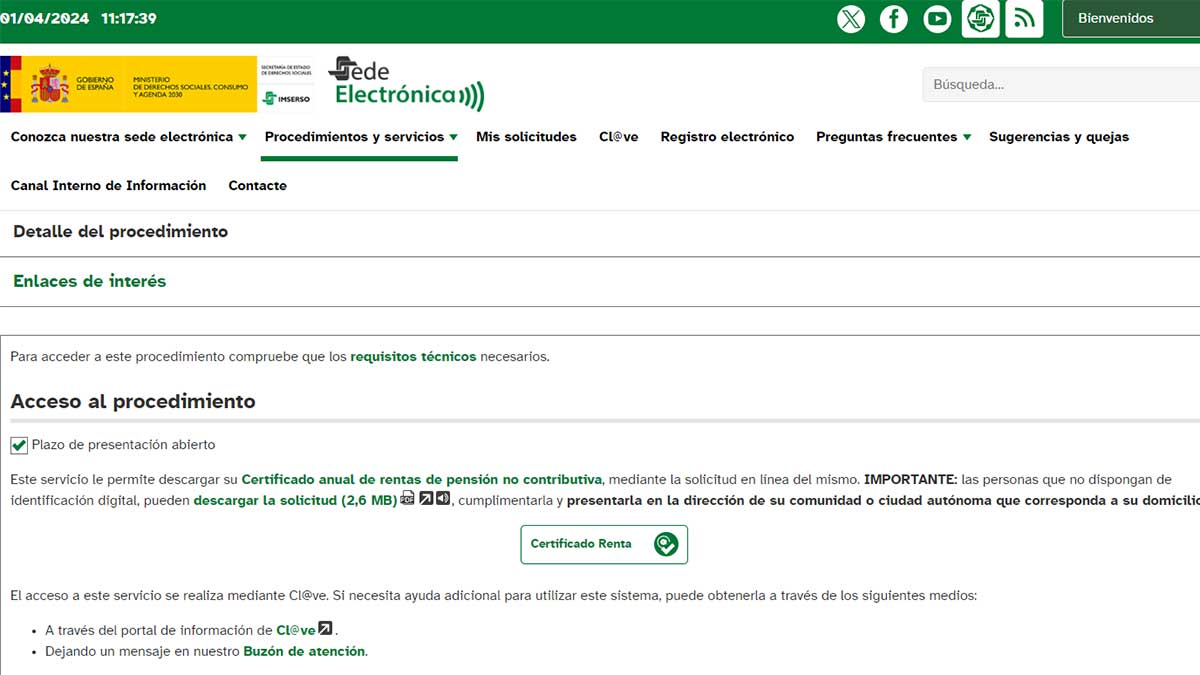Open the Registro electrónico menu item
This screenshot has width=1200, height=675.
pos(727,137)
